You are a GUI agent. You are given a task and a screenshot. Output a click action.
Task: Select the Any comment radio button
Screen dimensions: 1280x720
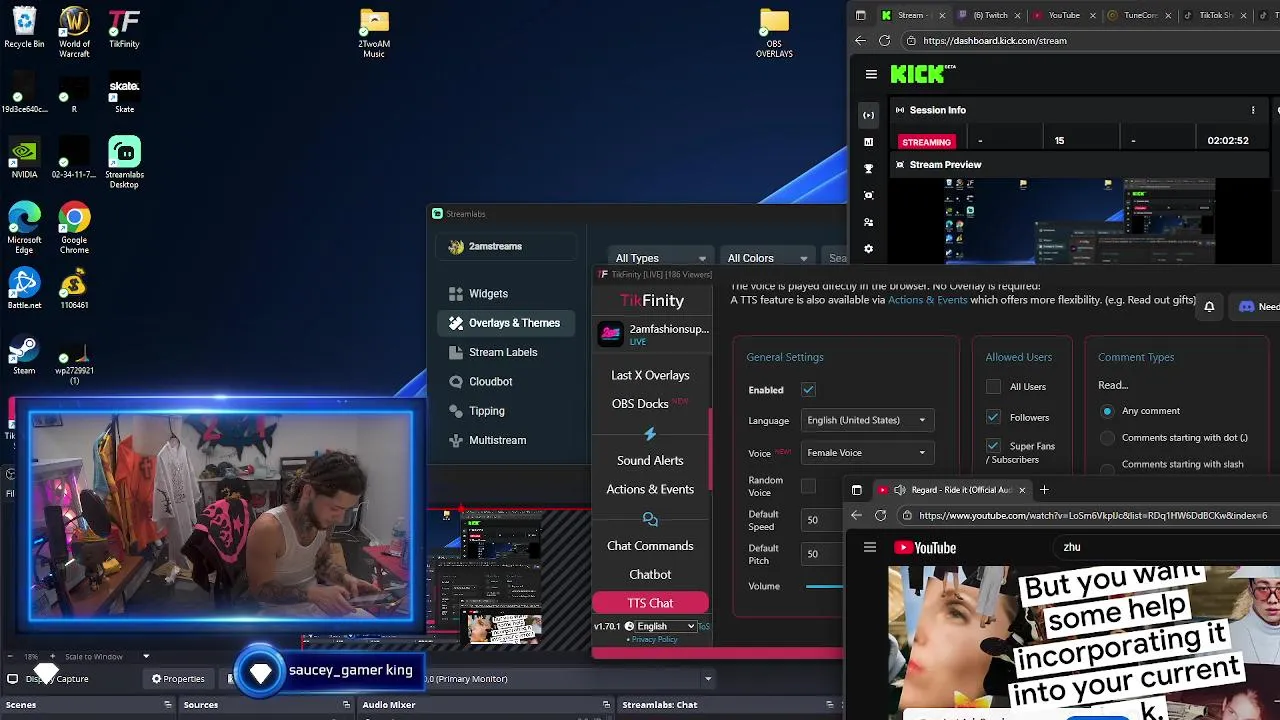coord(1107,411)
